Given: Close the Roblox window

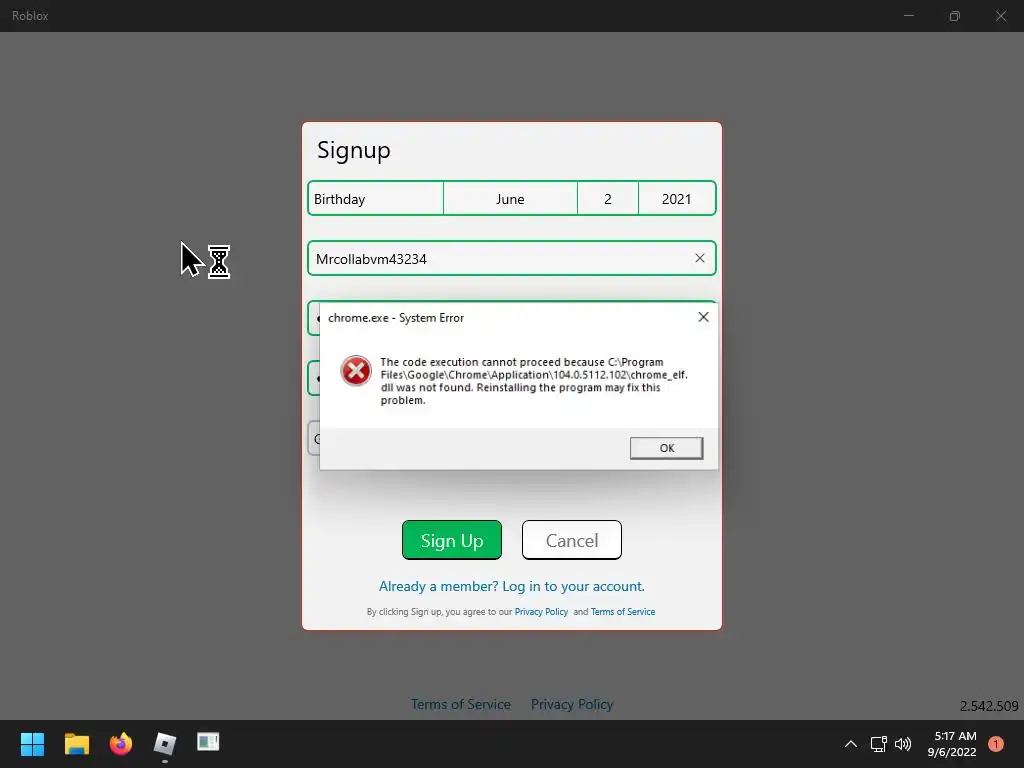Looking at the screenshot, I should coord(1000,16).
